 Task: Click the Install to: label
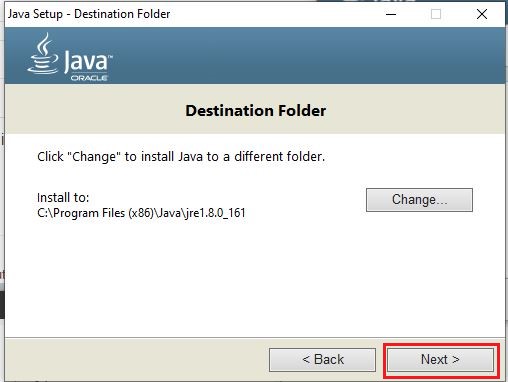point(63,197)
